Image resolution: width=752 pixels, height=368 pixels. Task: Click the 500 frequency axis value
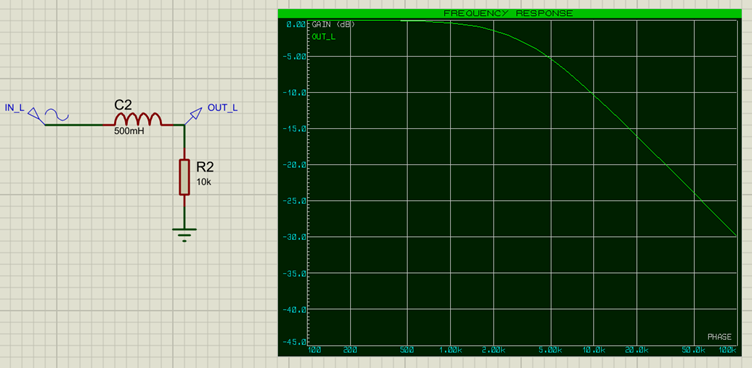(x=408, y=350)
